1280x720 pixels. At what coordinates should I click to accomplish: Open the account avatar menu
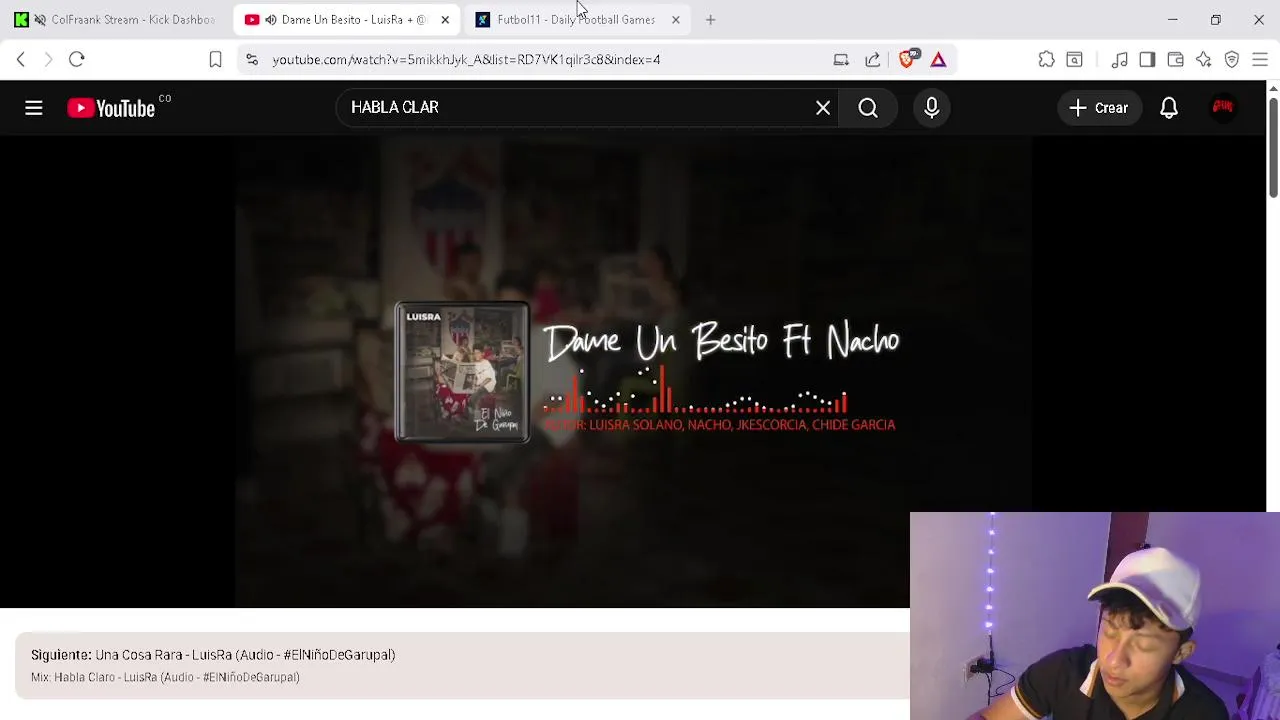click(x=1223, y=108)
